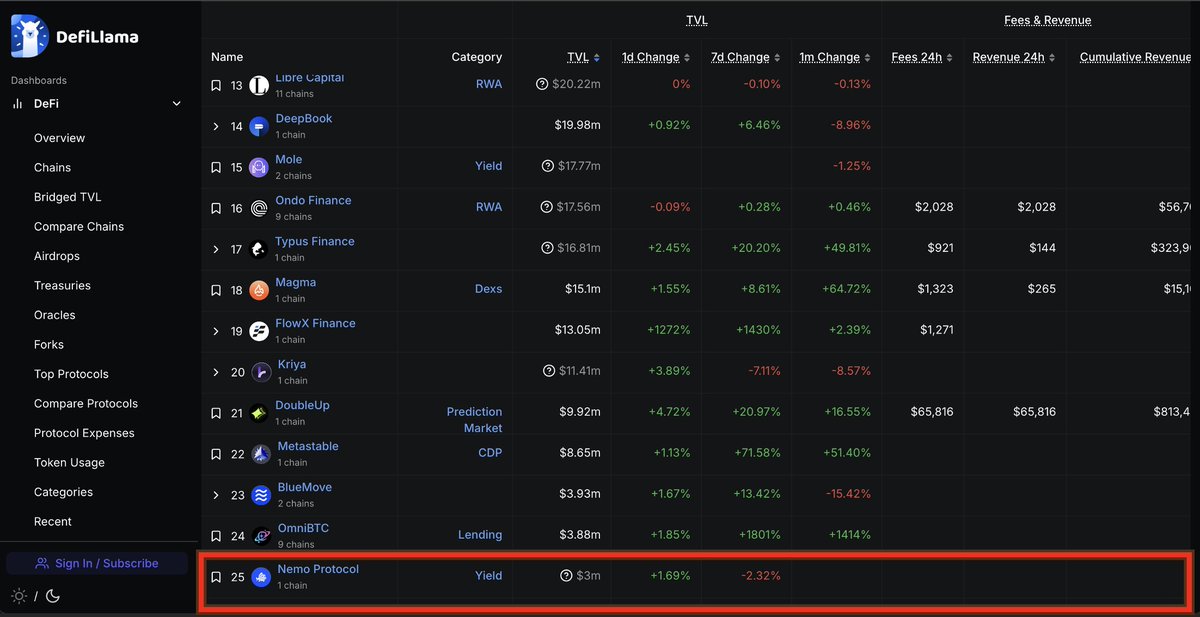The width and height of the screenshot is (1200, 617).
Task: Expand the BlueMove row
Action: (x=216, y=495)
